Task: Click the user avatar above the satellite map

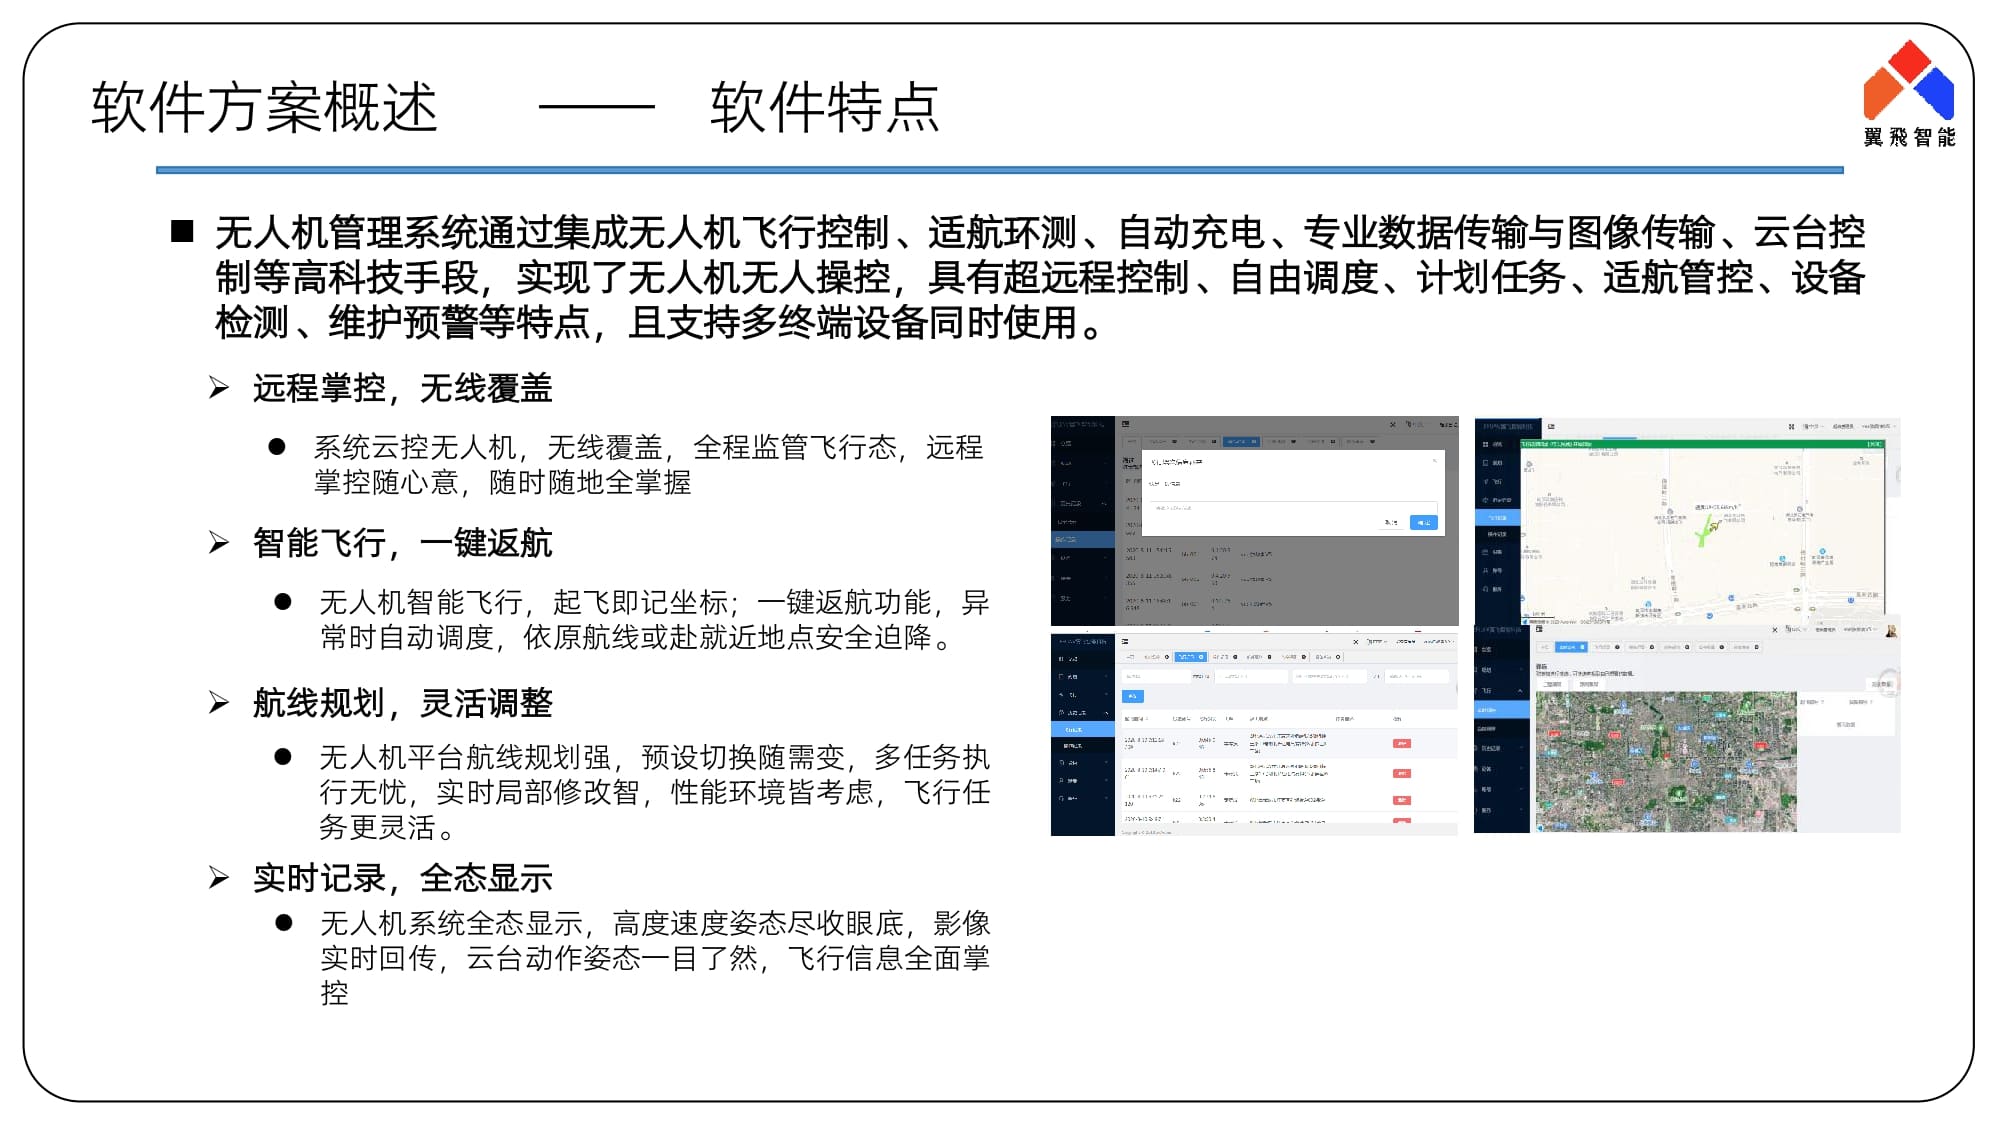Action: [x=1890, y=631]
